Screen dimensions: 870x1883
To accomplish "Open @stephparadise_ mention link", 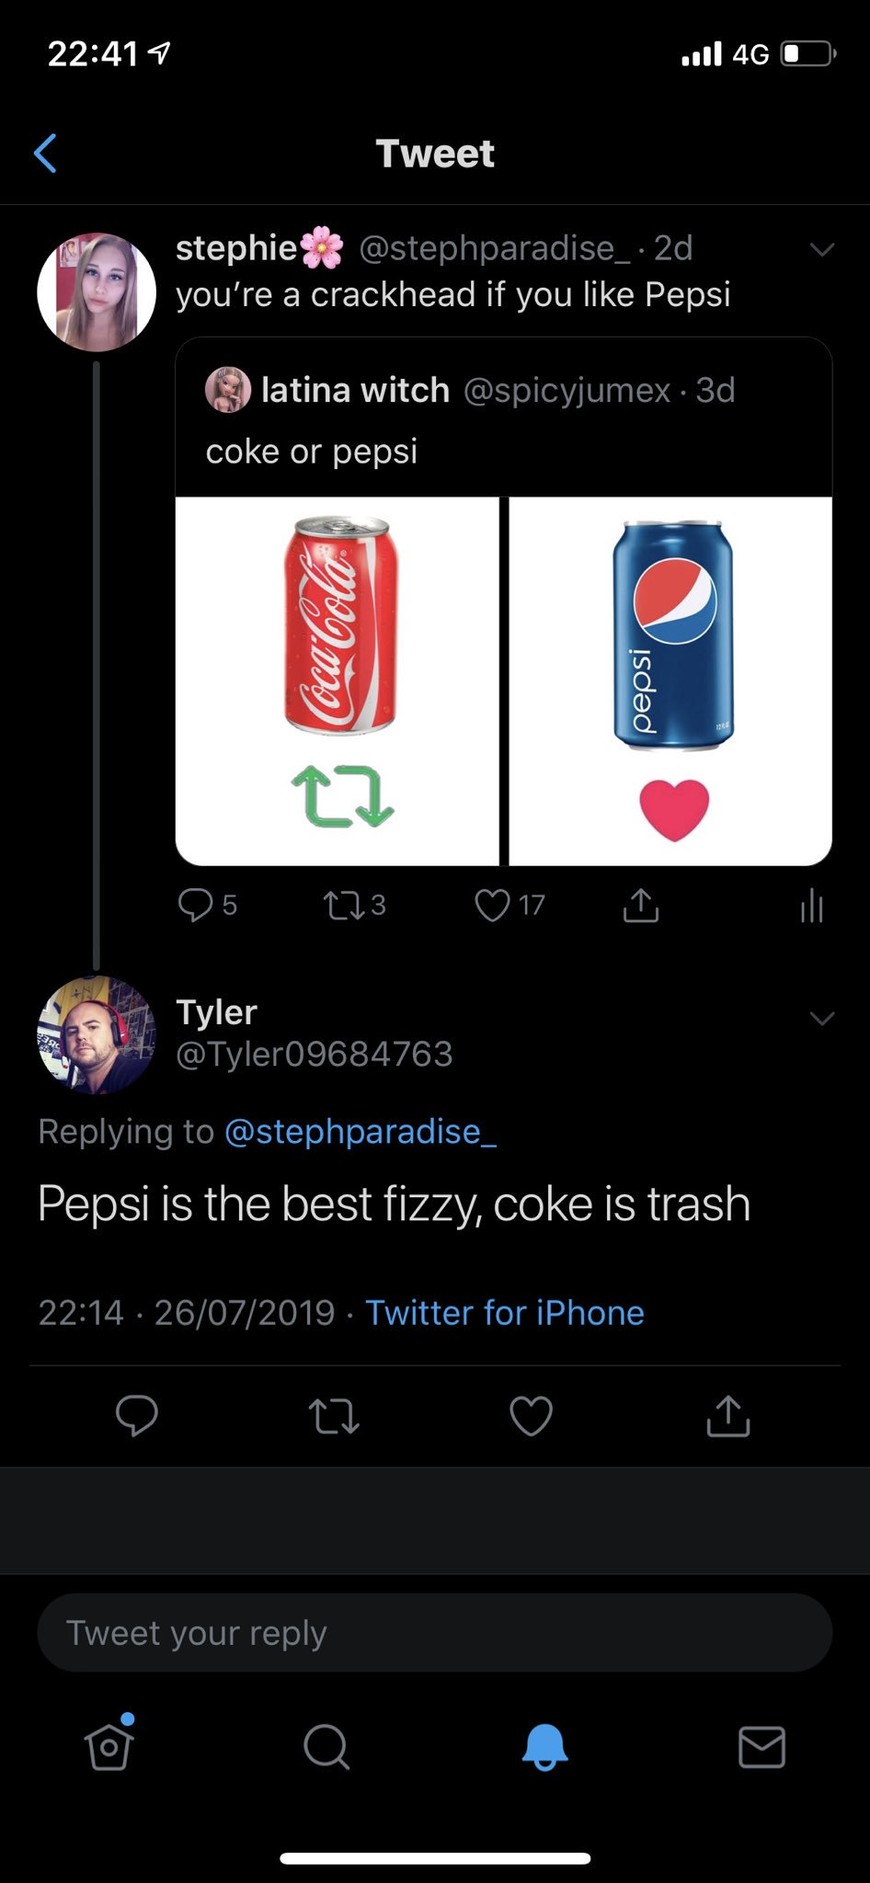I will (360, 1131).
